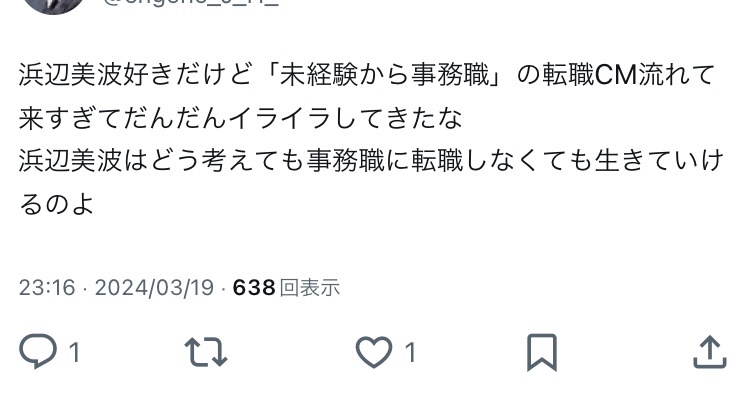The height and width of the screenshot is (420, 750).
Task: Click the 転職CM流れて text
Action: [628, 75]
